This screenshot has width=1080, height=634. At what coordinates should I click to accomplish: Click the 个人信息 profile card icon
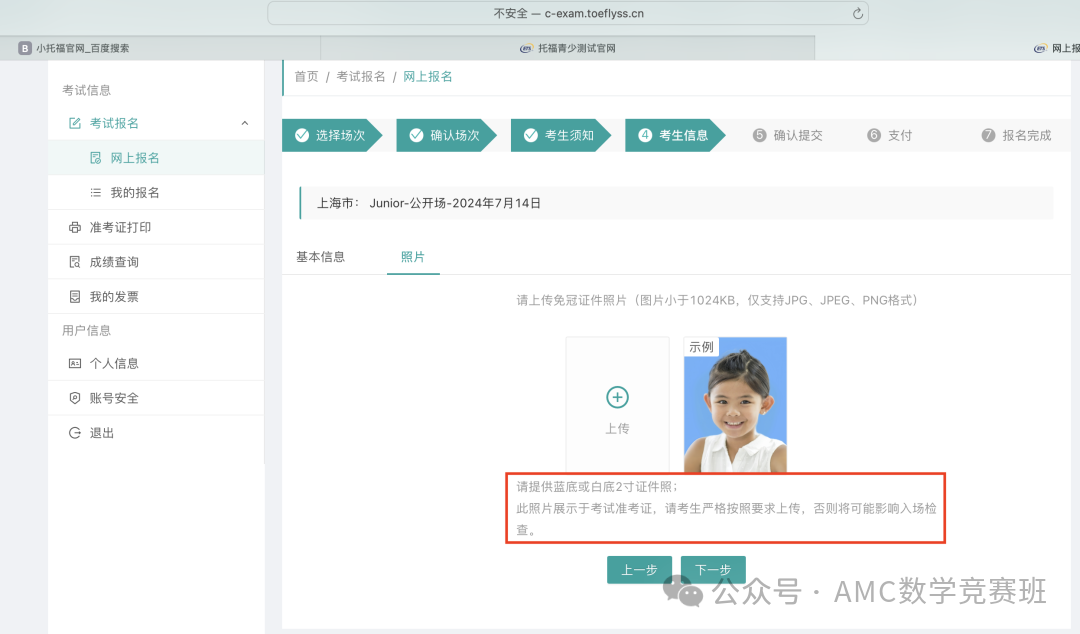click(x=74, y=364)
